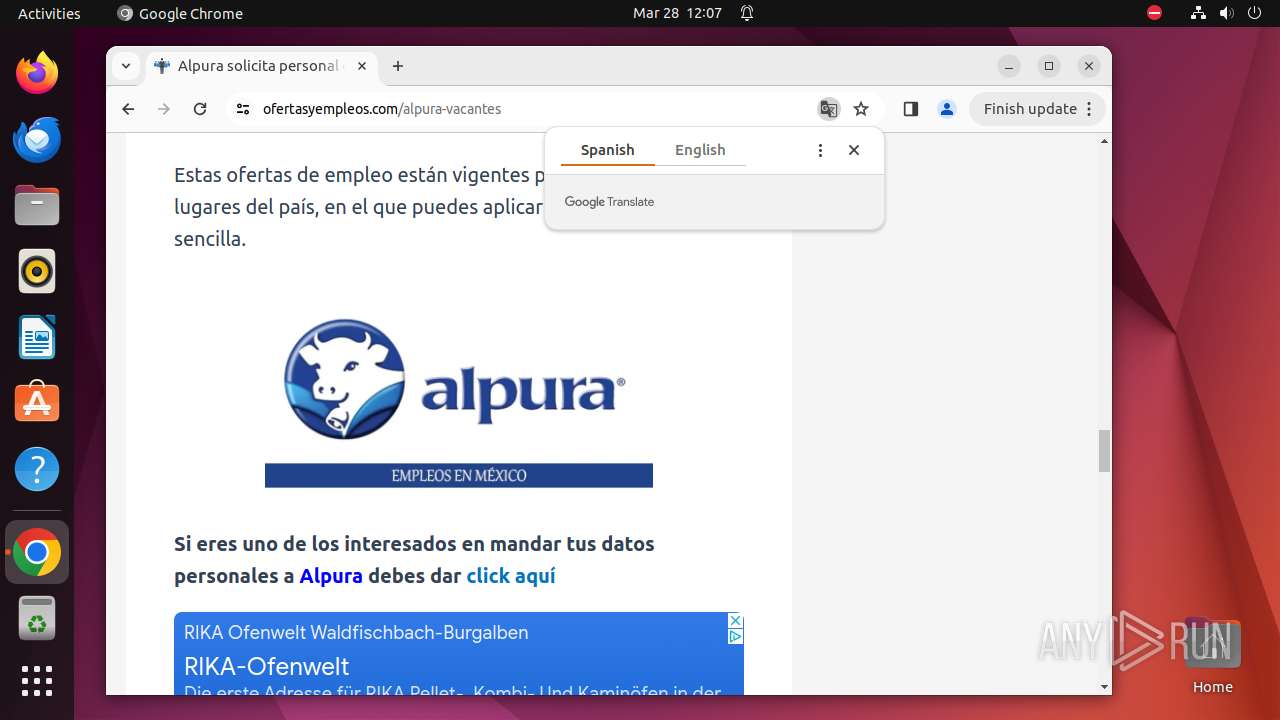Image resolution: width=1280 pixels, height=720 pixels.
Task: Click the forward navigation arrow
Action: tap(164, 109)
